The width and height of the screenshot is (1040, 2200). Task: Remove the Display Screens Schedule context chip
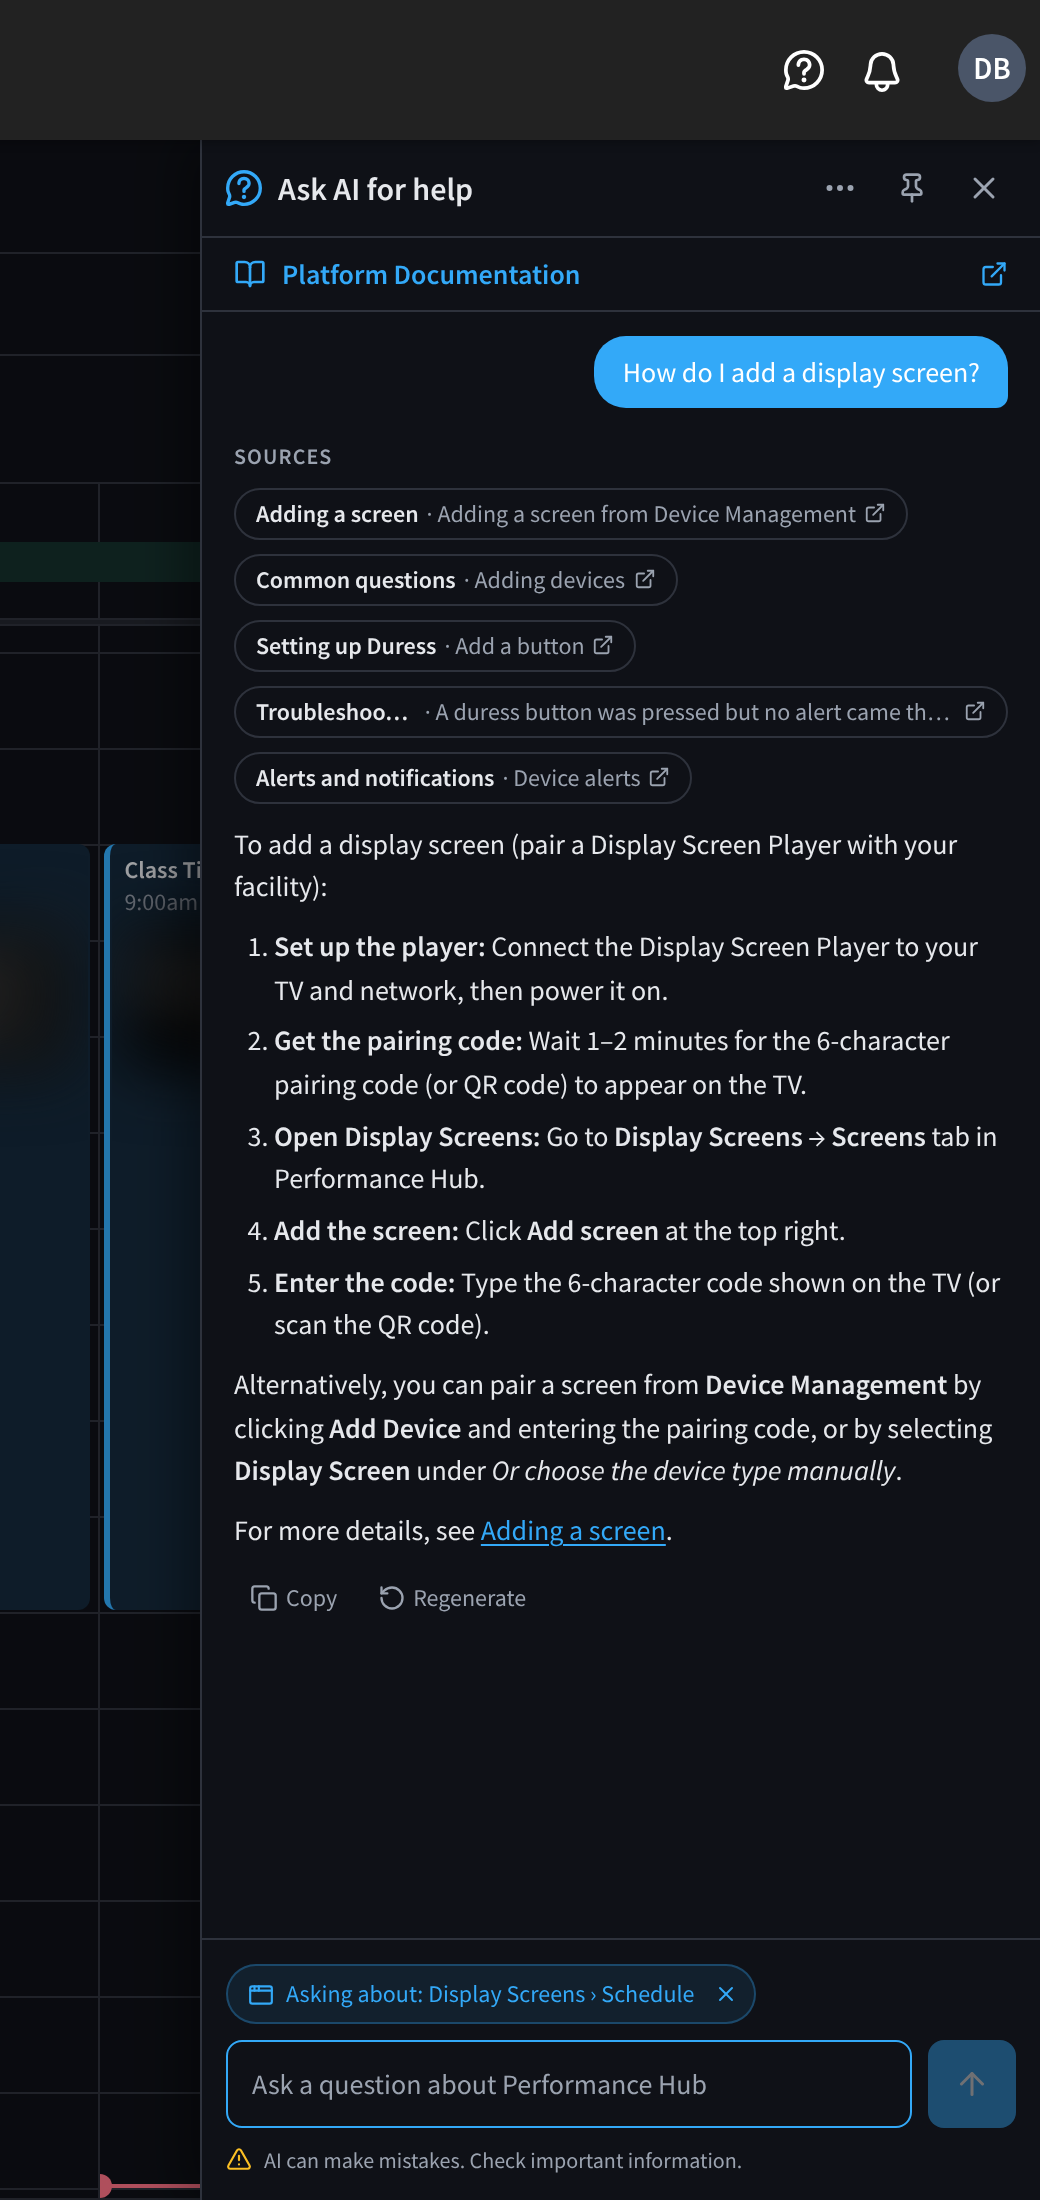coord(726,1994)
